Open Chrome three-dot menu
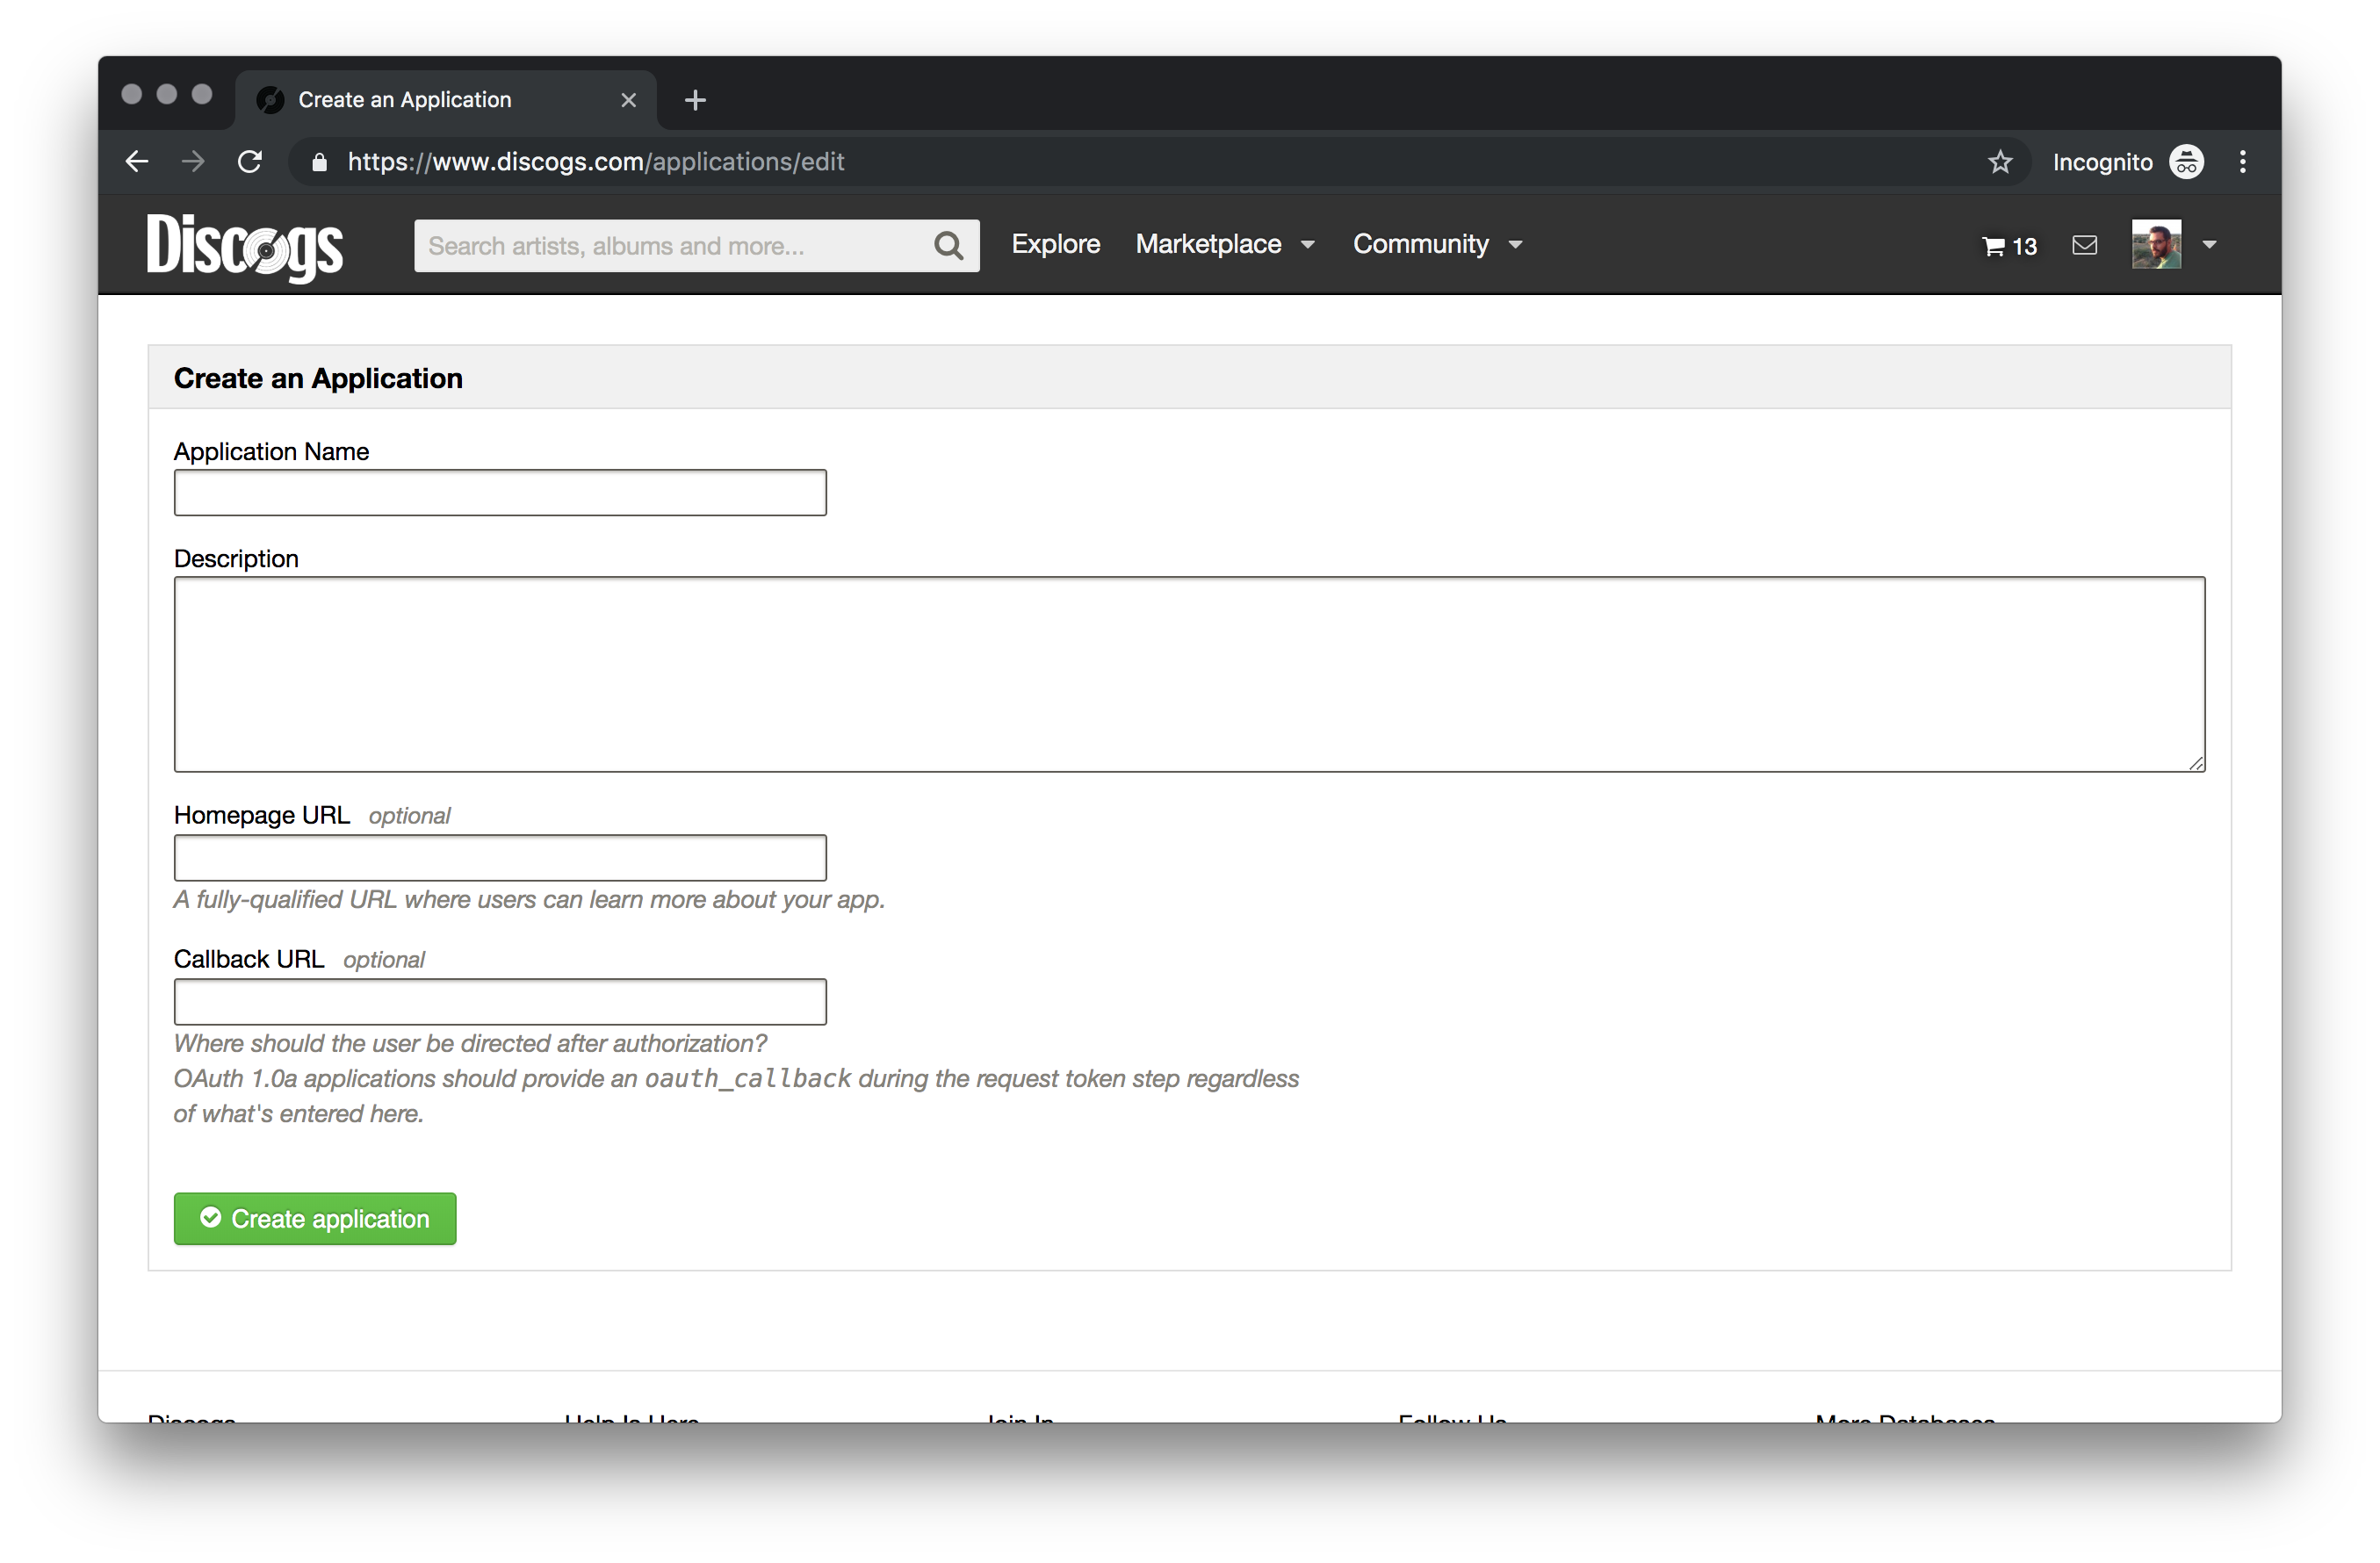Screen dimensions: 2380x1563 (x=2243, y=162)
